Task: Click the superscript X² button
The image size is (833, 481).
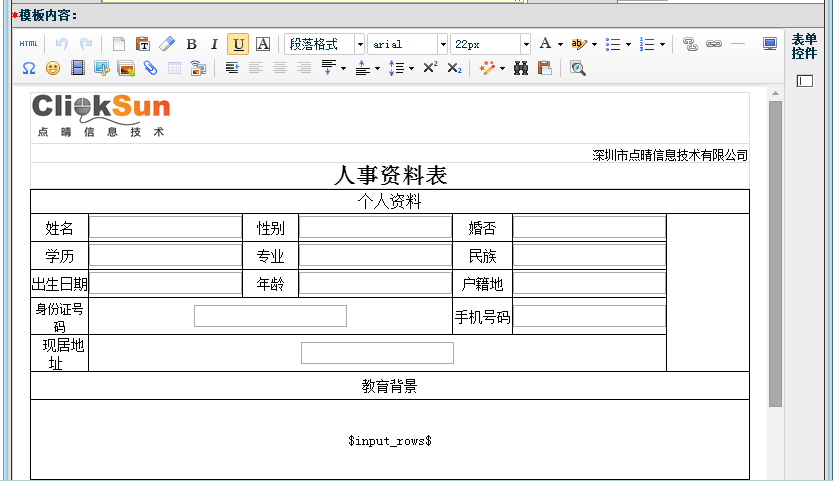Action: [430, 68]
